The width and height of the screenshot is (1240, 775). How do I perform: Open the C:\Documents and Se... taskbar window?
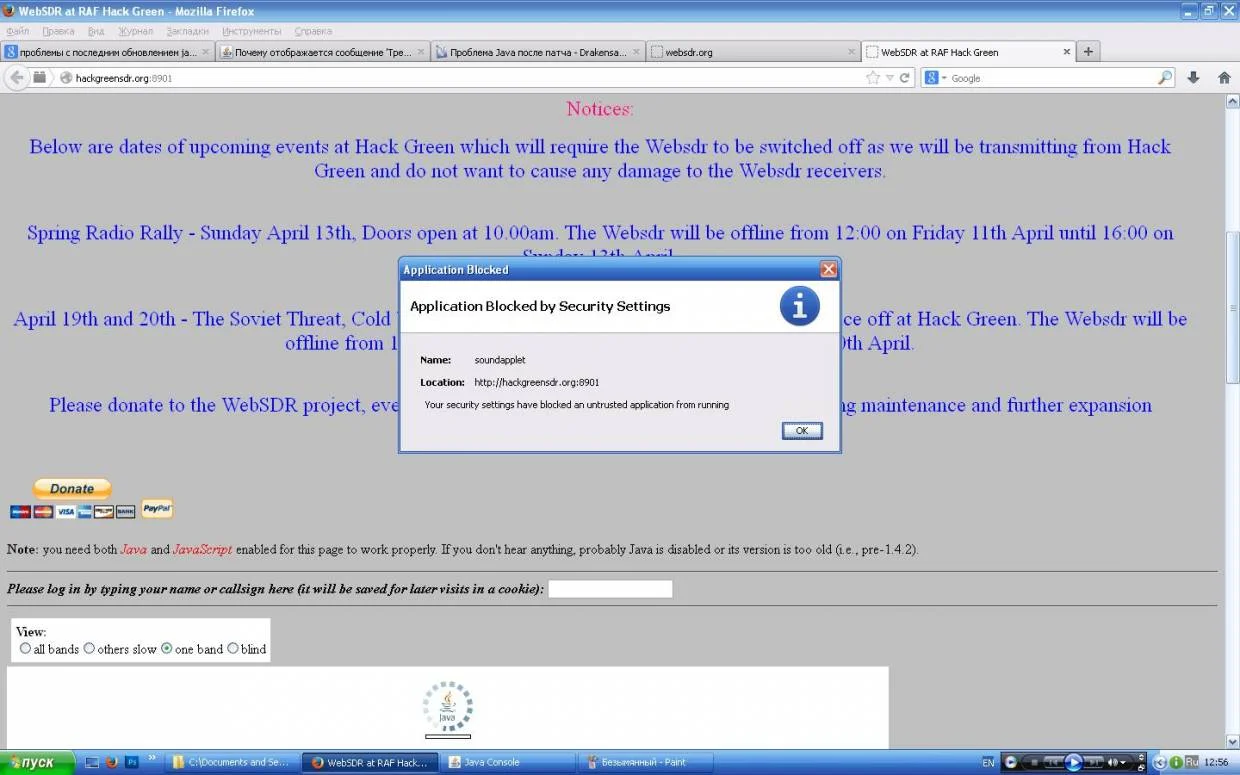[231, 762]
